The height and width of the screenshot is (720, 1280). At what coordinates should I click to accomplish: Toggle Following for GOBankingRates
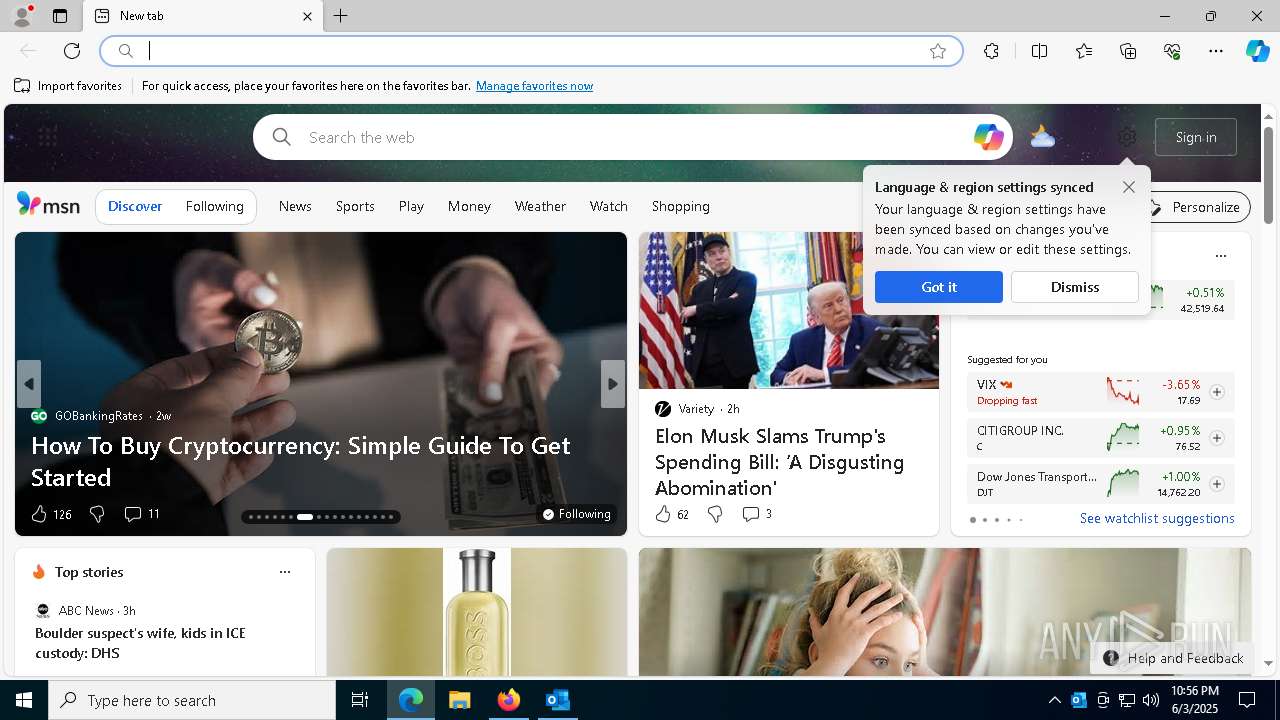(577, 514)
